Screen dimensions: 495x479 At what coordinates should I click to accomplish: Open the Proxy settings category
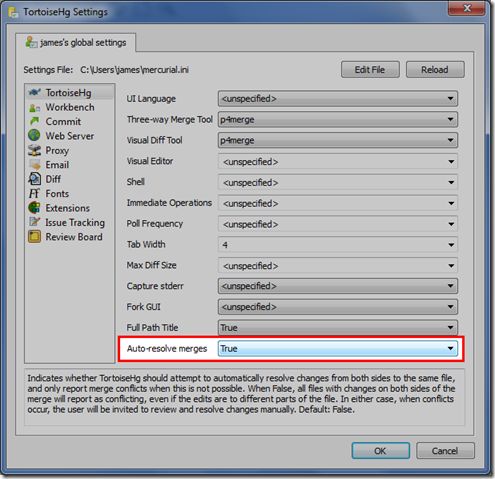70,150
